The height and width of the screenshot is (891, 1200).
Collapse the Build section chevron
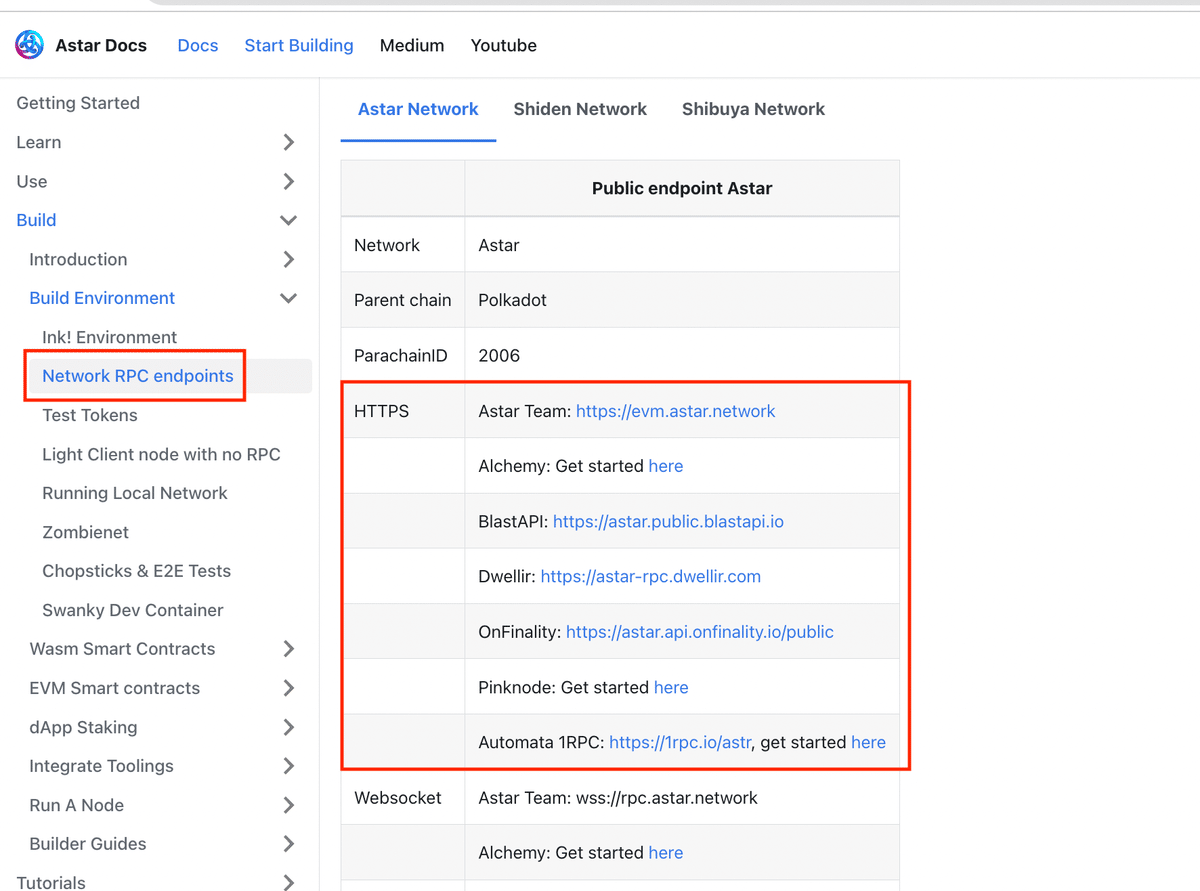[x=288, y=220]
